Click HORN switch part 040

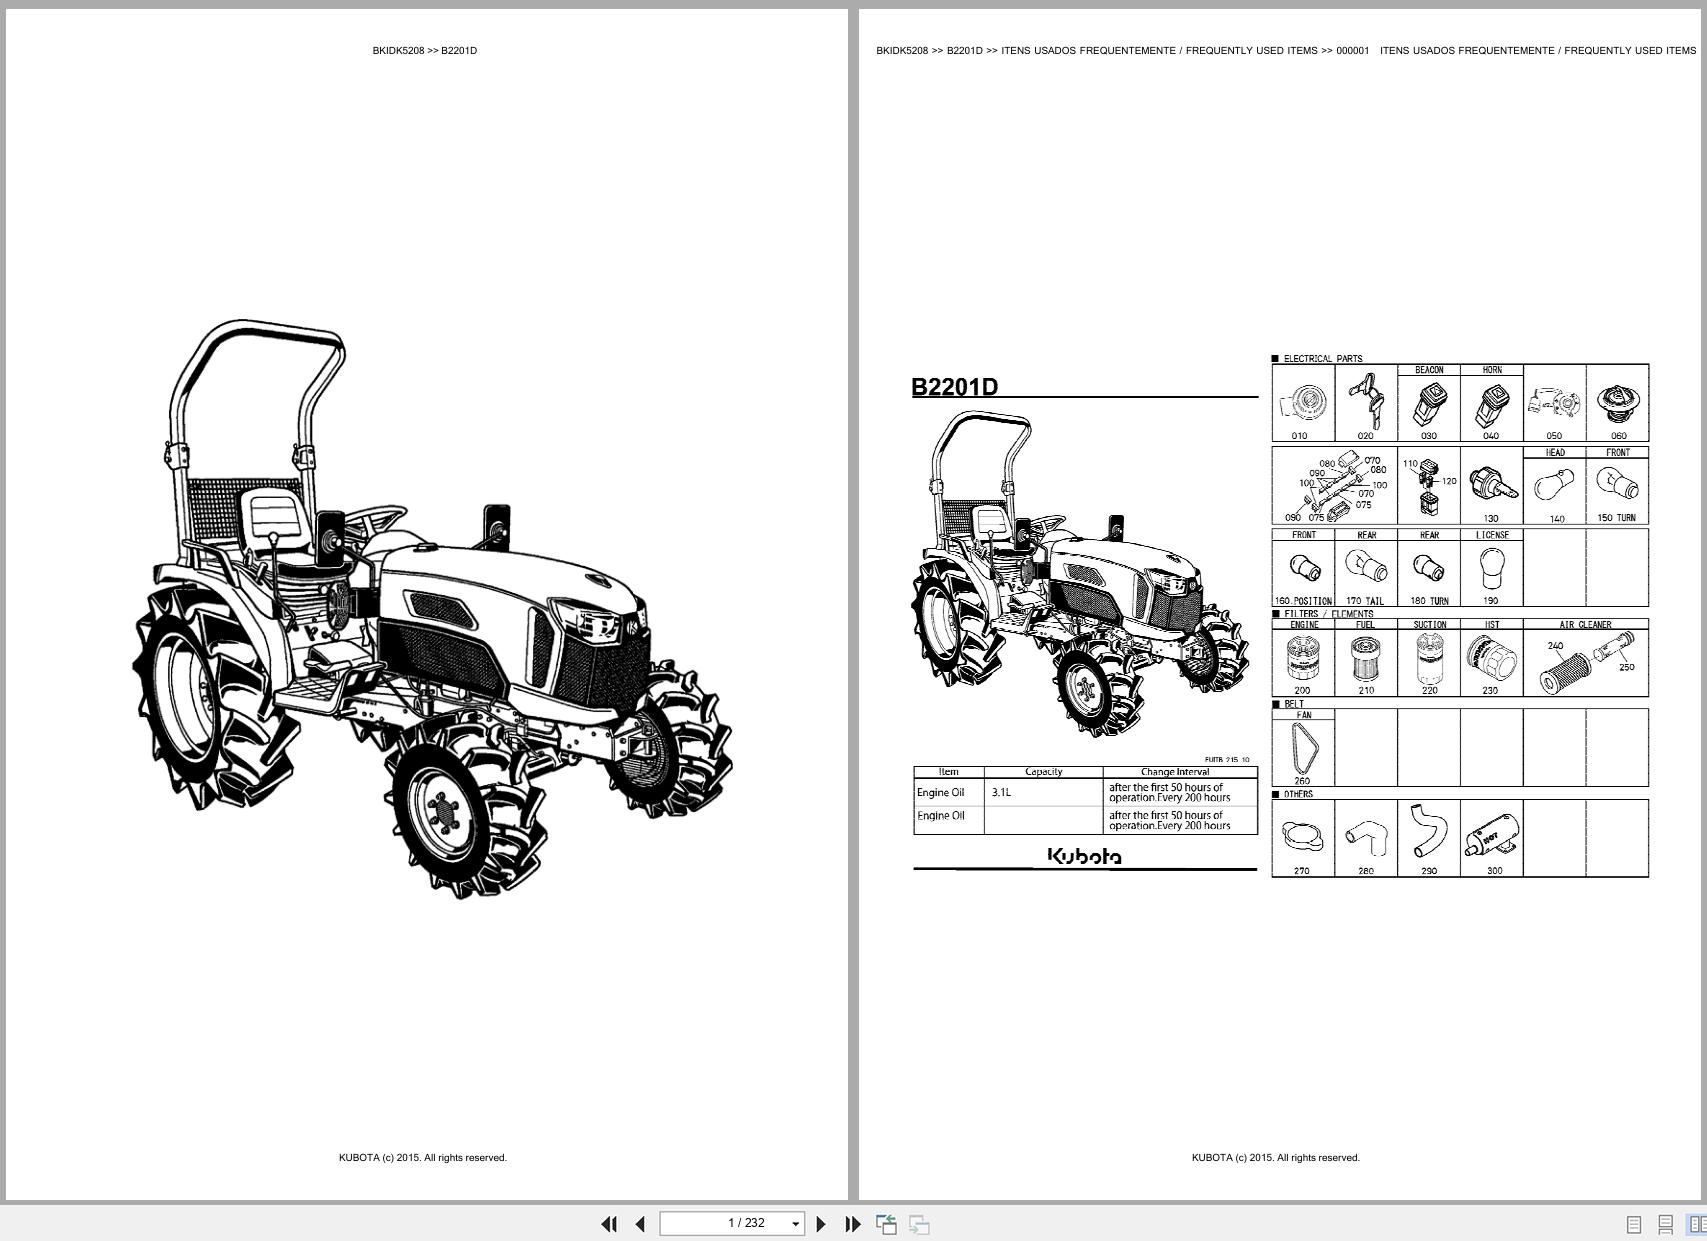click(1491, 403)
